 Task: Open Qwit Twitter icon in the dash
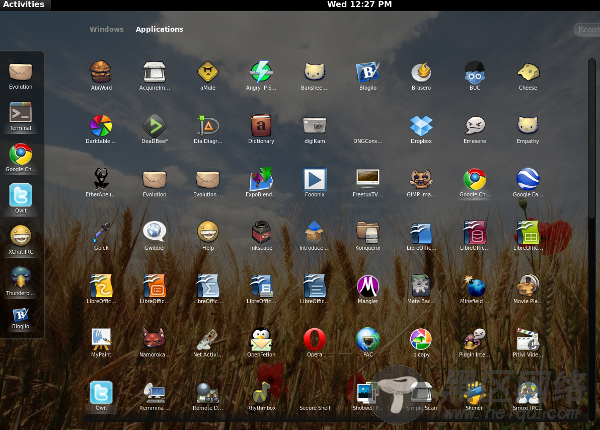click(21, 198)
